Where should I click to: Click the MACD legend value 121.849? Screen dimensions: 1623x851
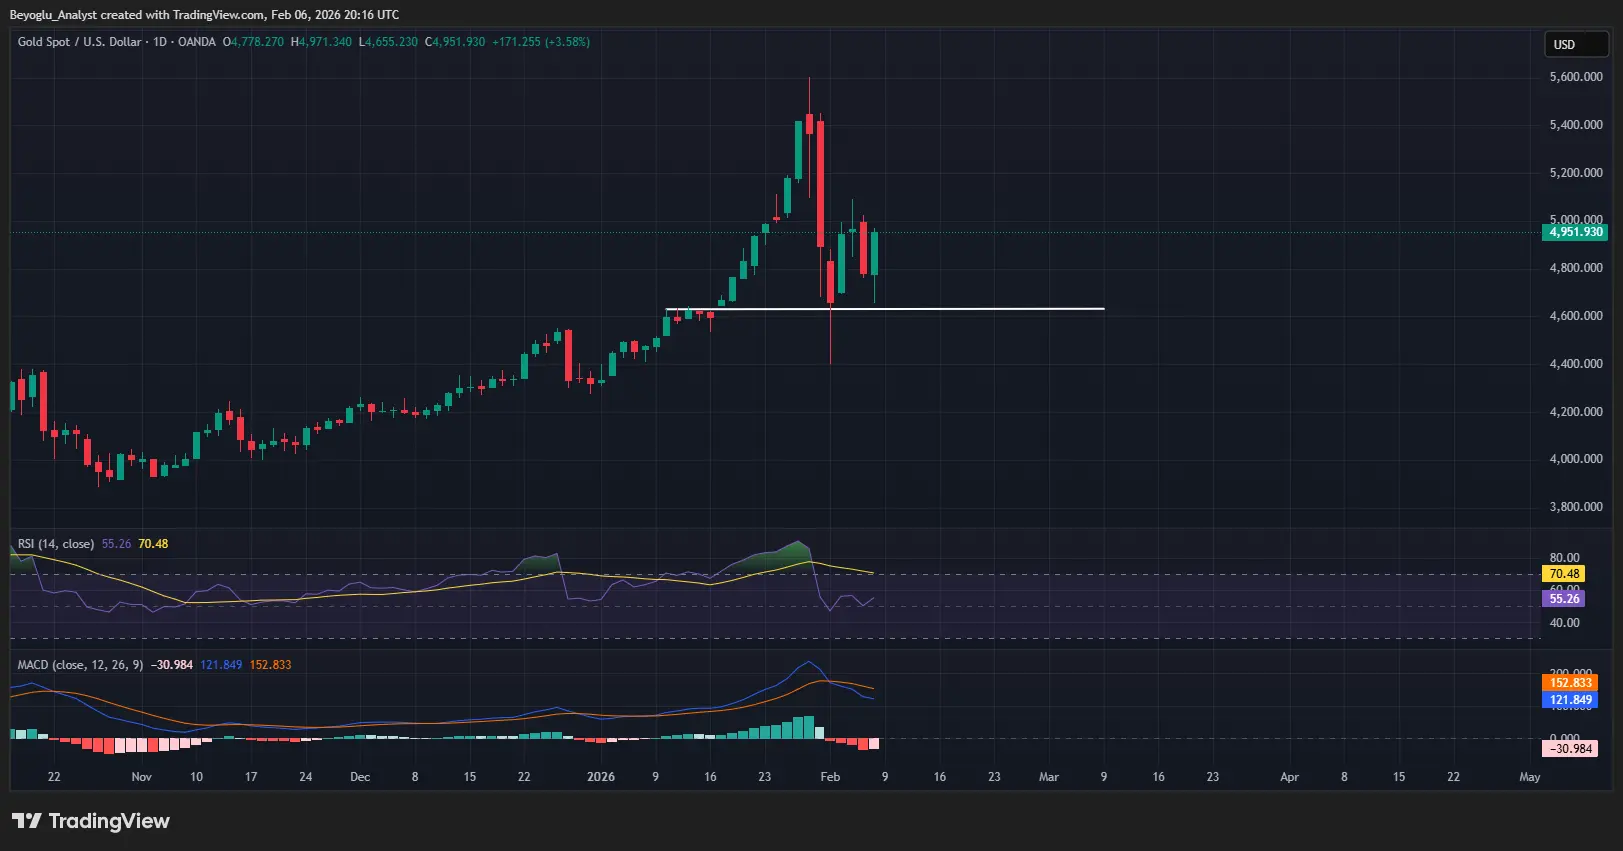click(x=221, y=665)
